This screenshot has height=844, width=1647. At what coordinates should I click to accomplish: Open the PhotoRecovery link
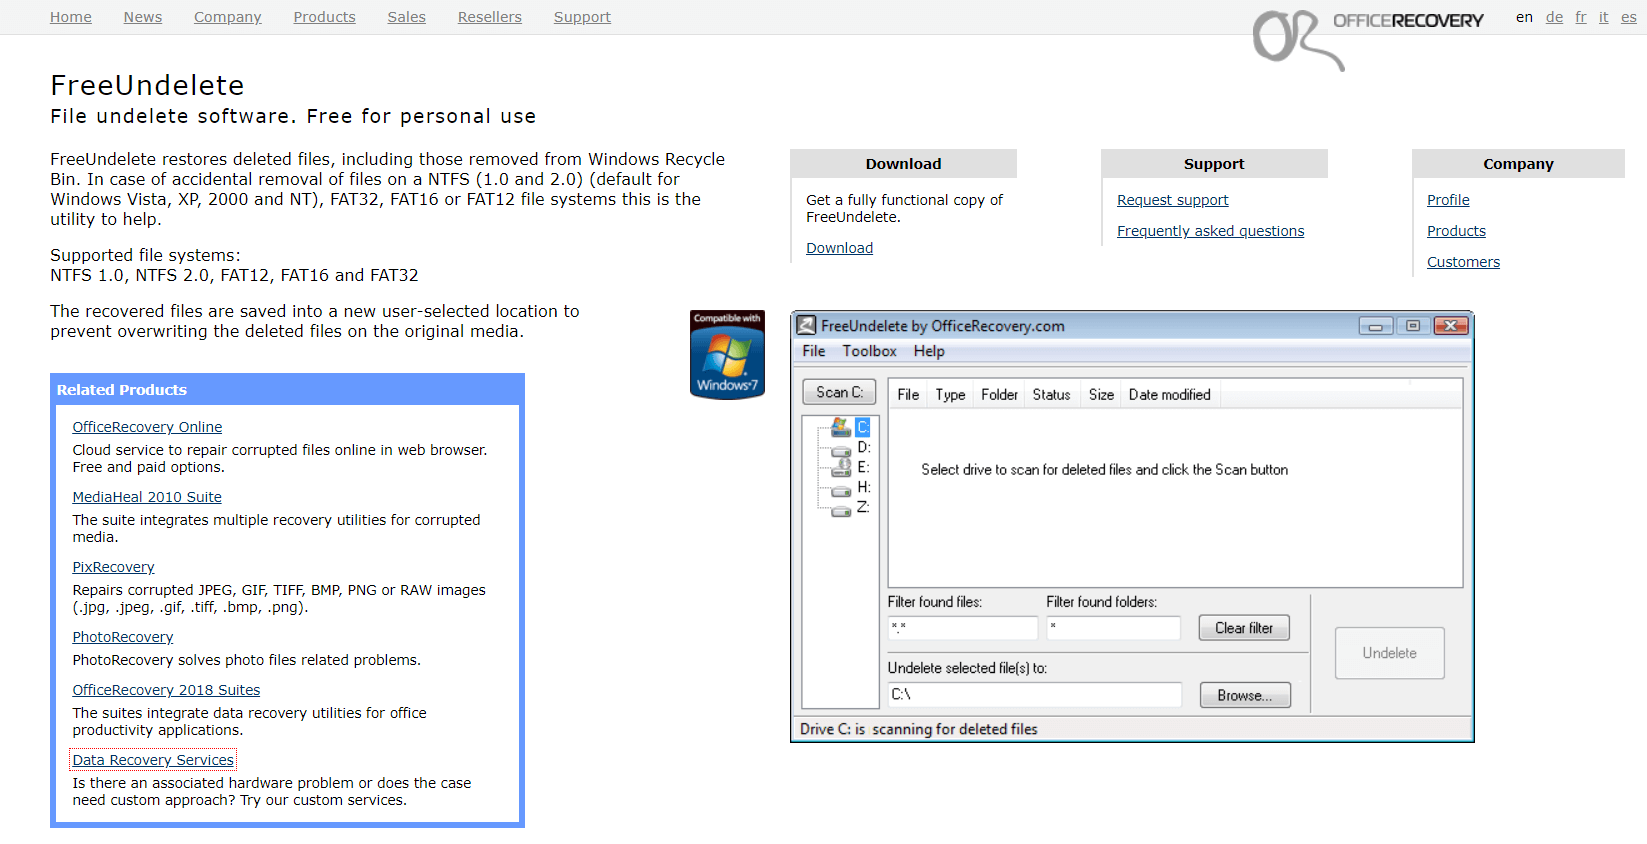[x=122, y=637]
